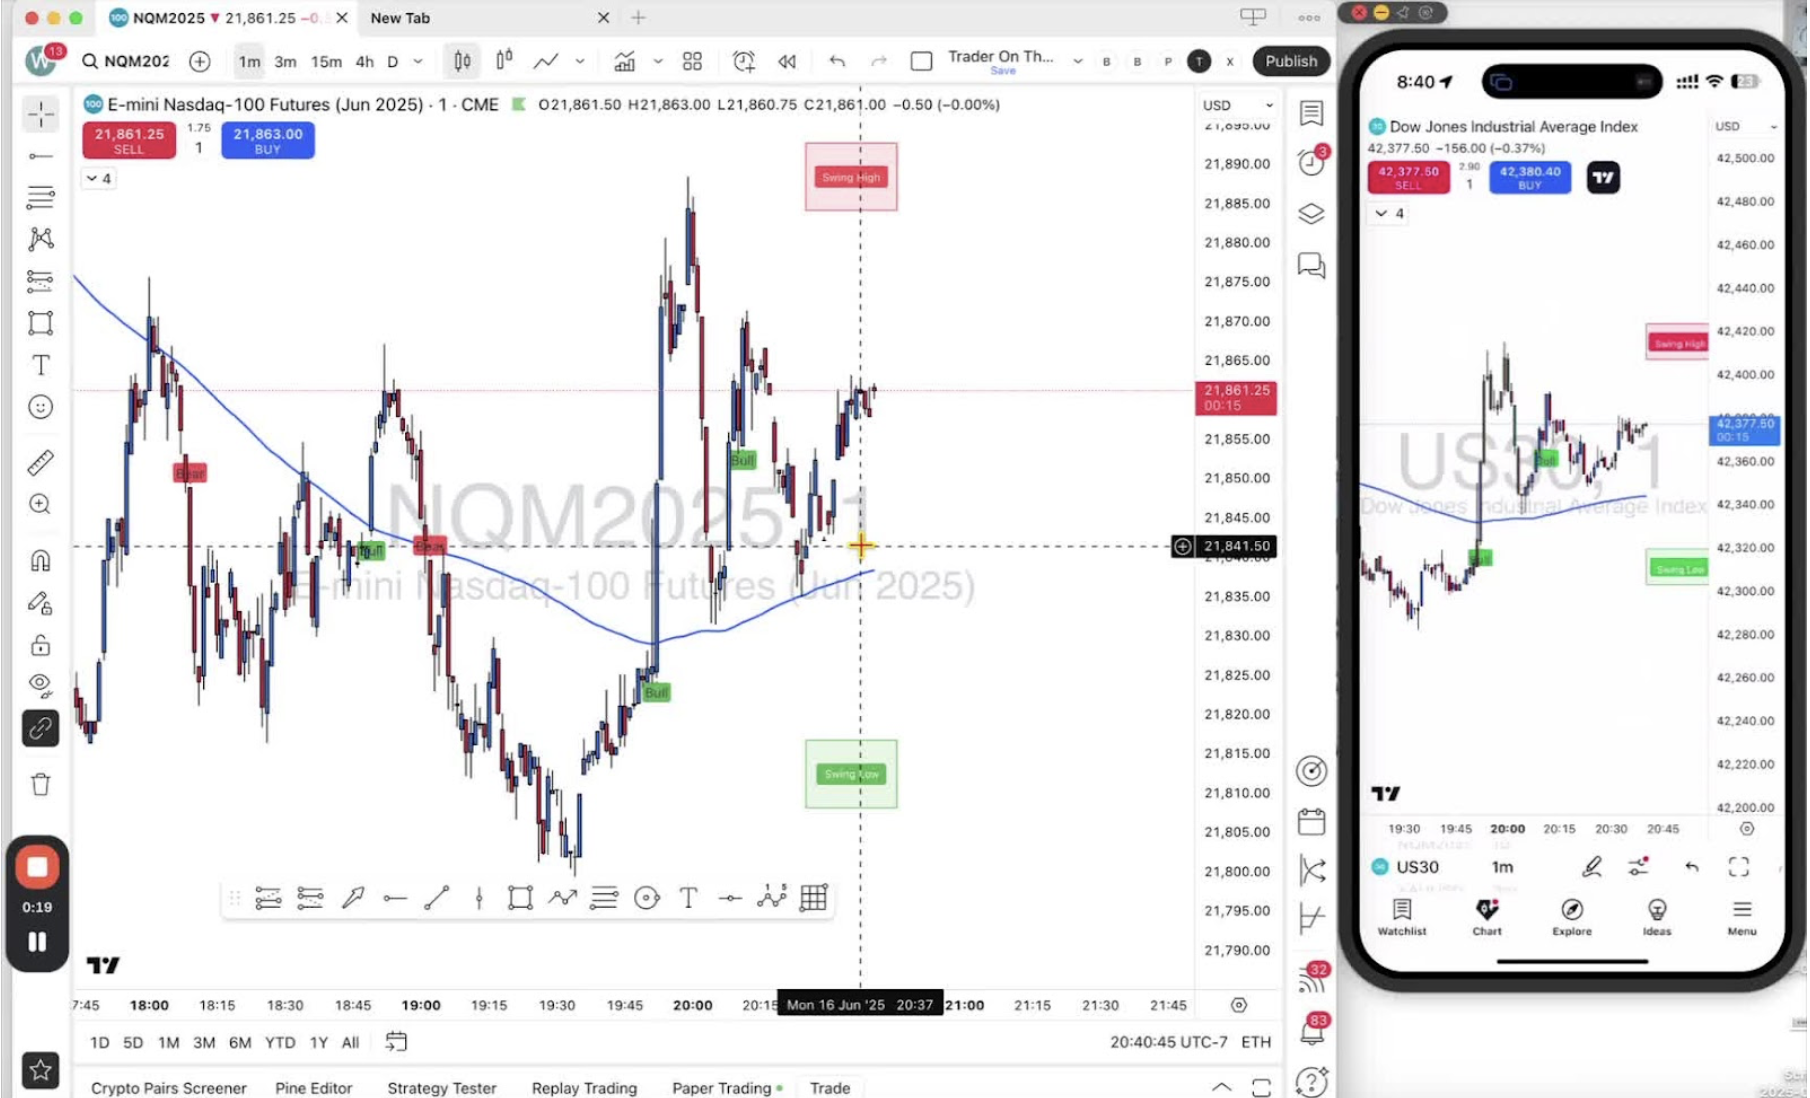Image resolution: width=1810 pixels, height=1098 pixels.
Task: Undo the last chart action
Action: click(x=837, y=61)
